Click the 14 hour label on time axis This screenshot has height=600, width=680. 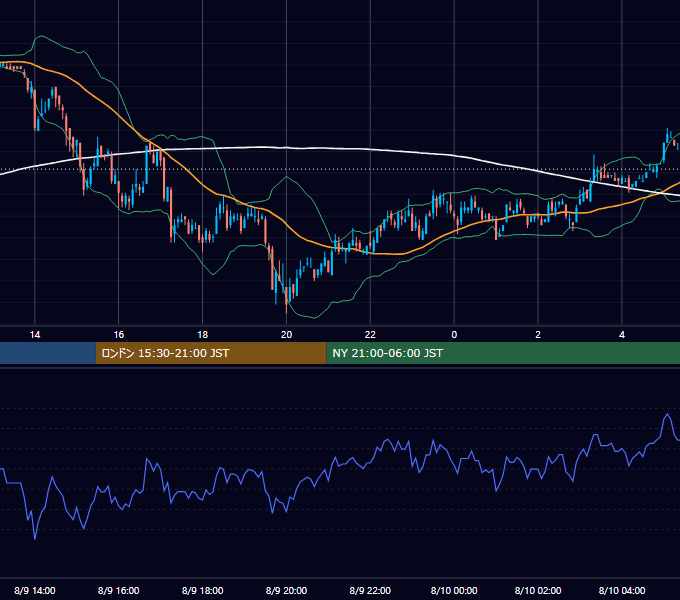(x=35, y=335)
